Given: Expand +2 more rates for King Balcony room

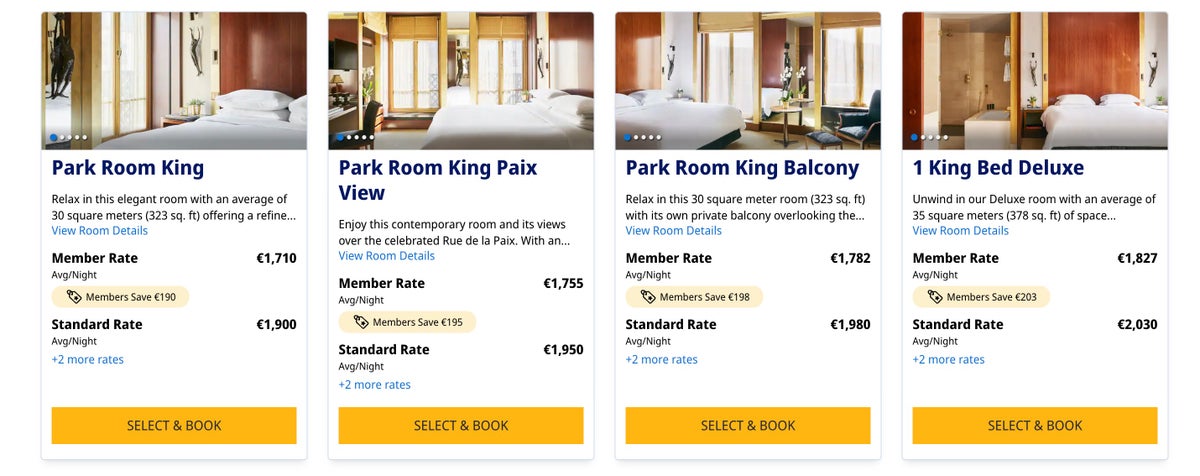Looking at the screenshot, I should 662,359.
